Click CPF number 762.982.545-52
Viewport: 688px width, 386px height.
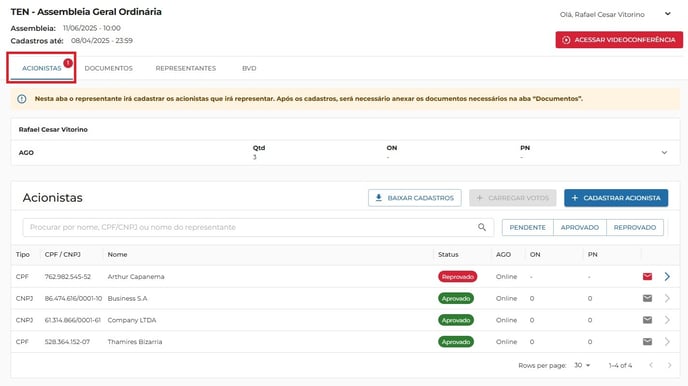pos(68,277)
